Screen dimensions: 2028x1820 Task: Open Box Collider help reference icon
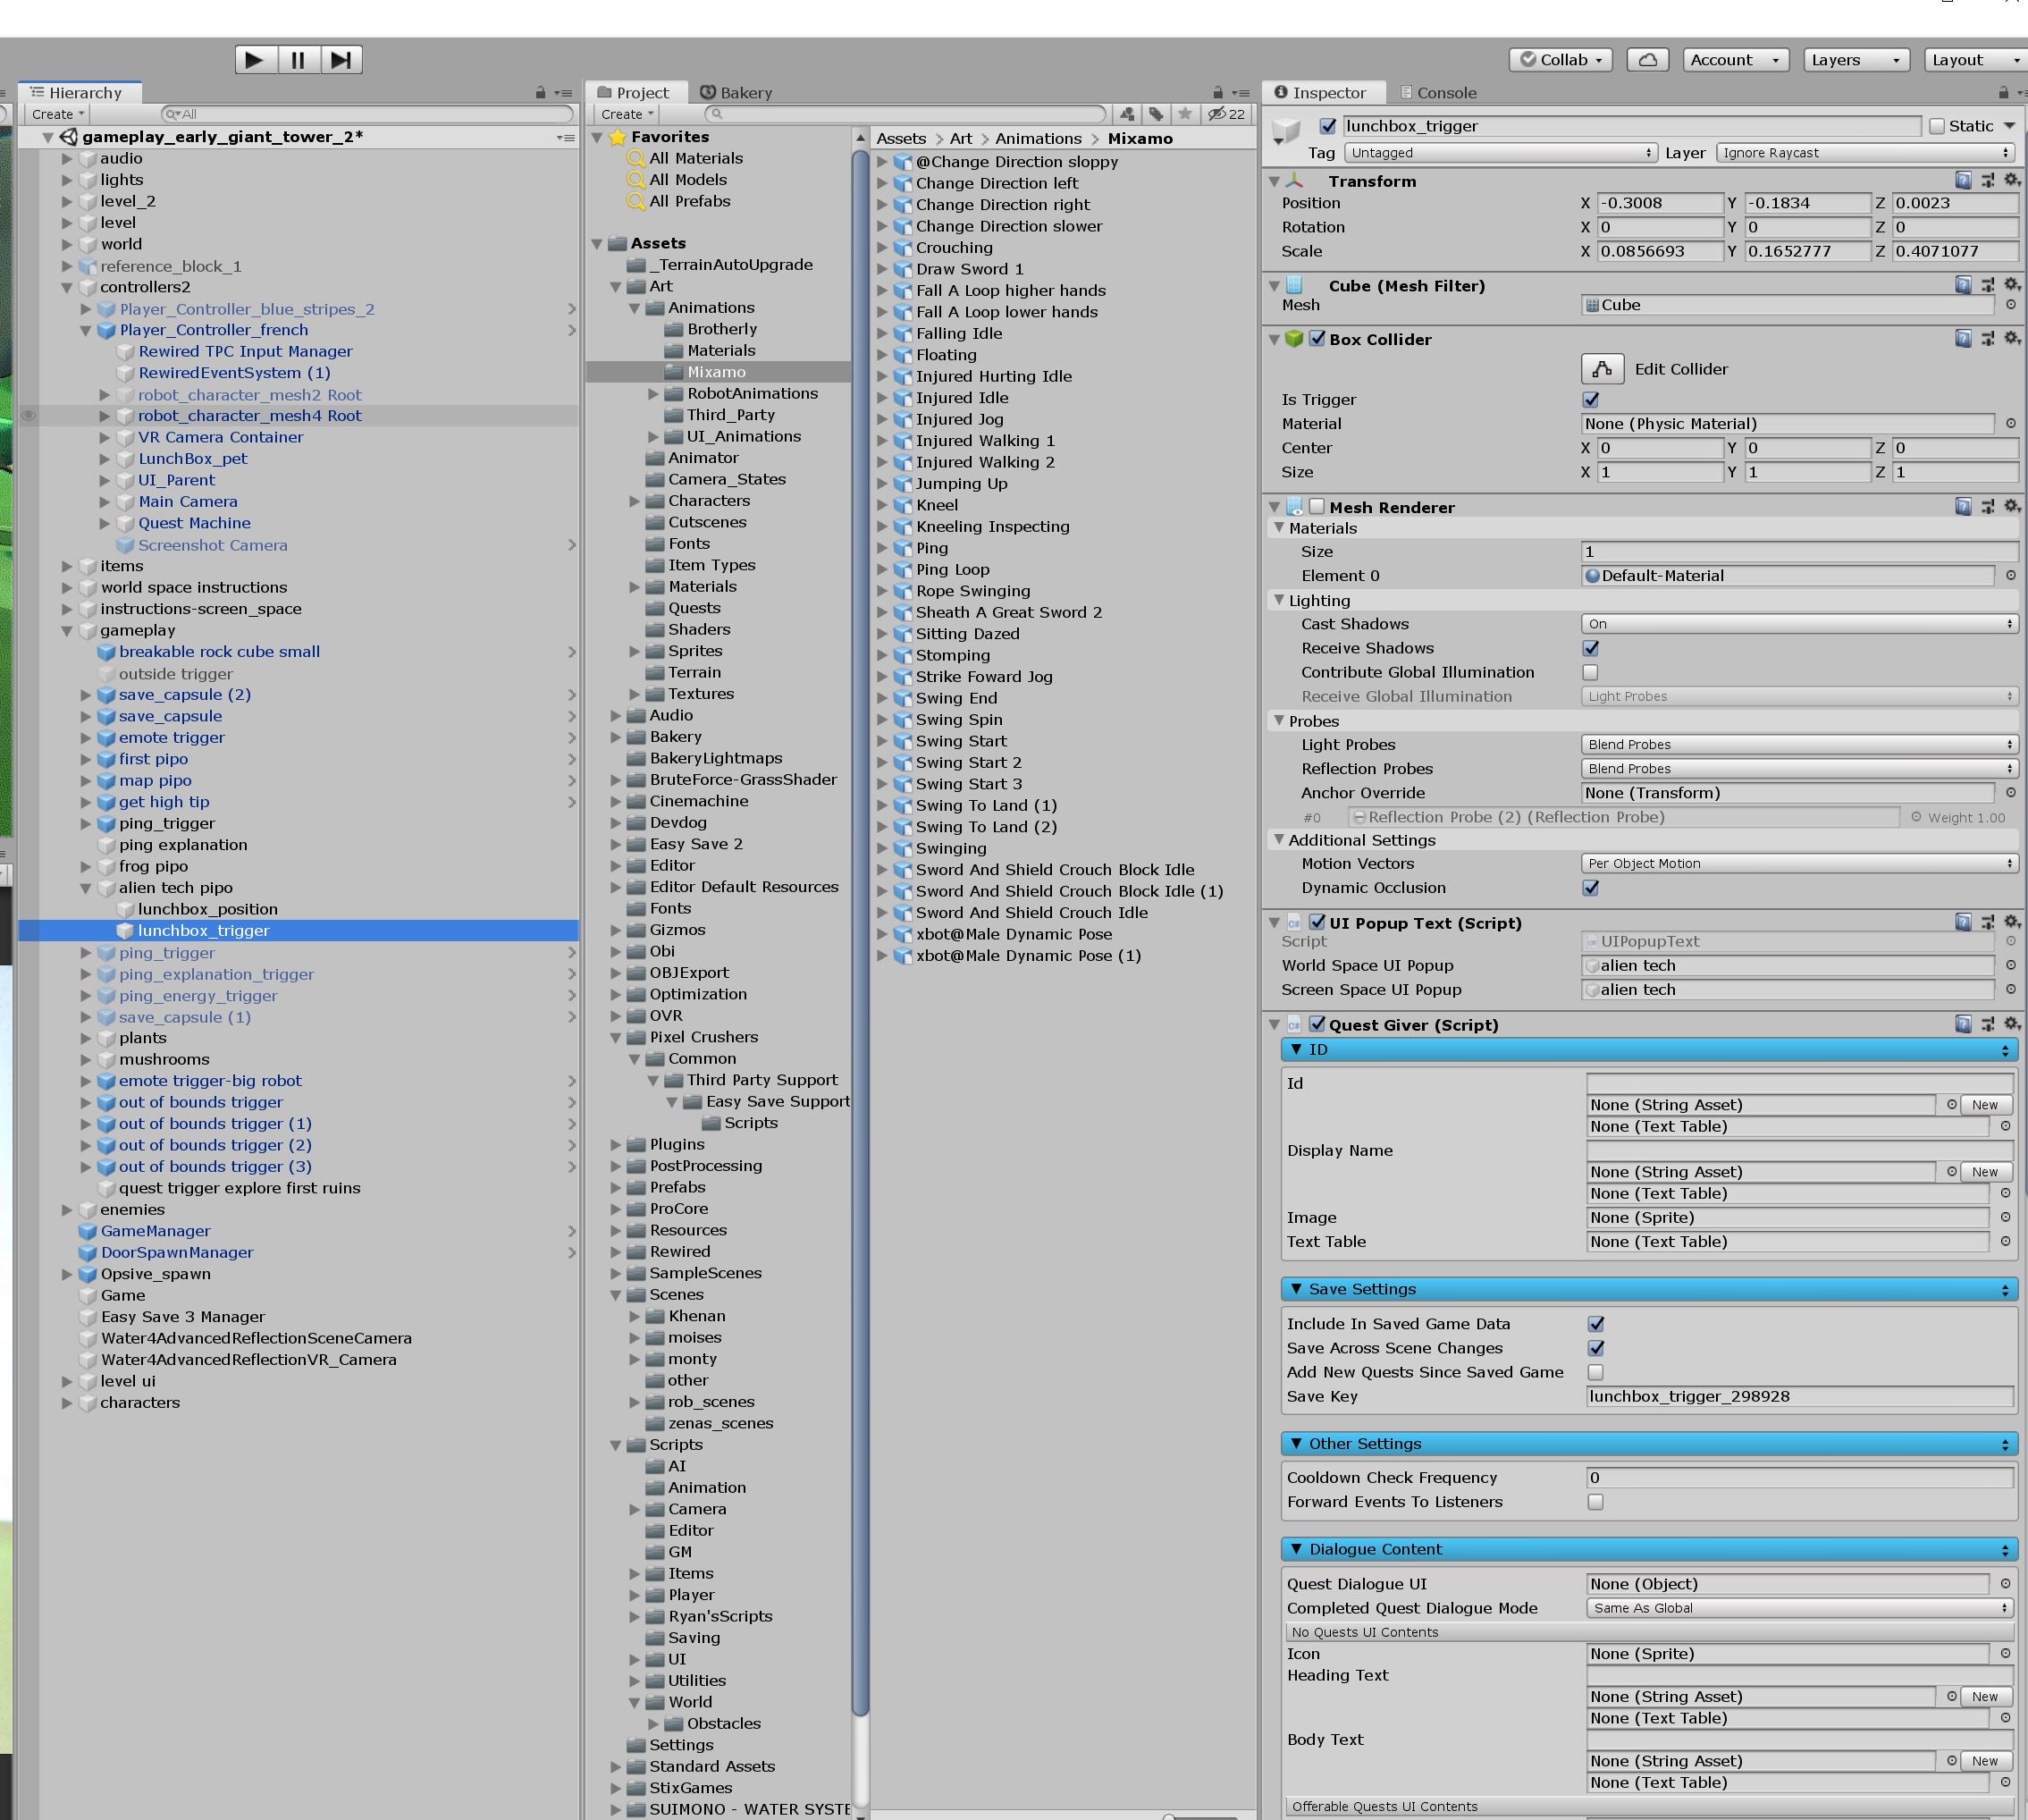tap(1963, 339)
